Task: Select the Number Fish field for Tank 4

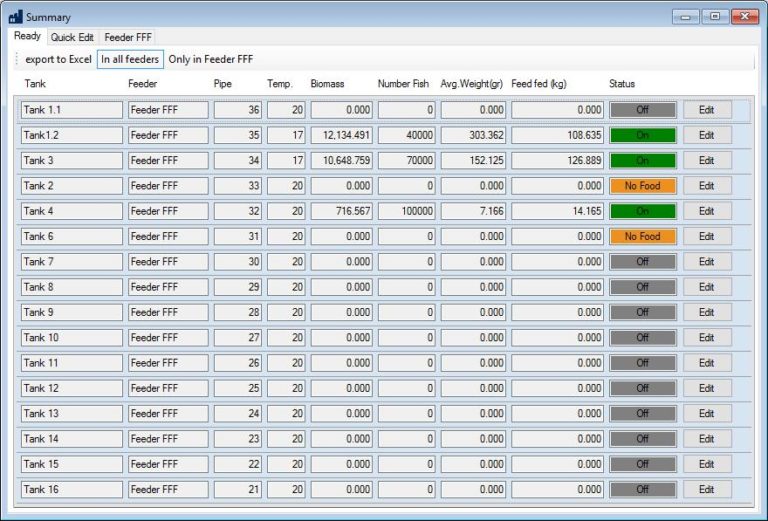Action: (x=406, y=211)
